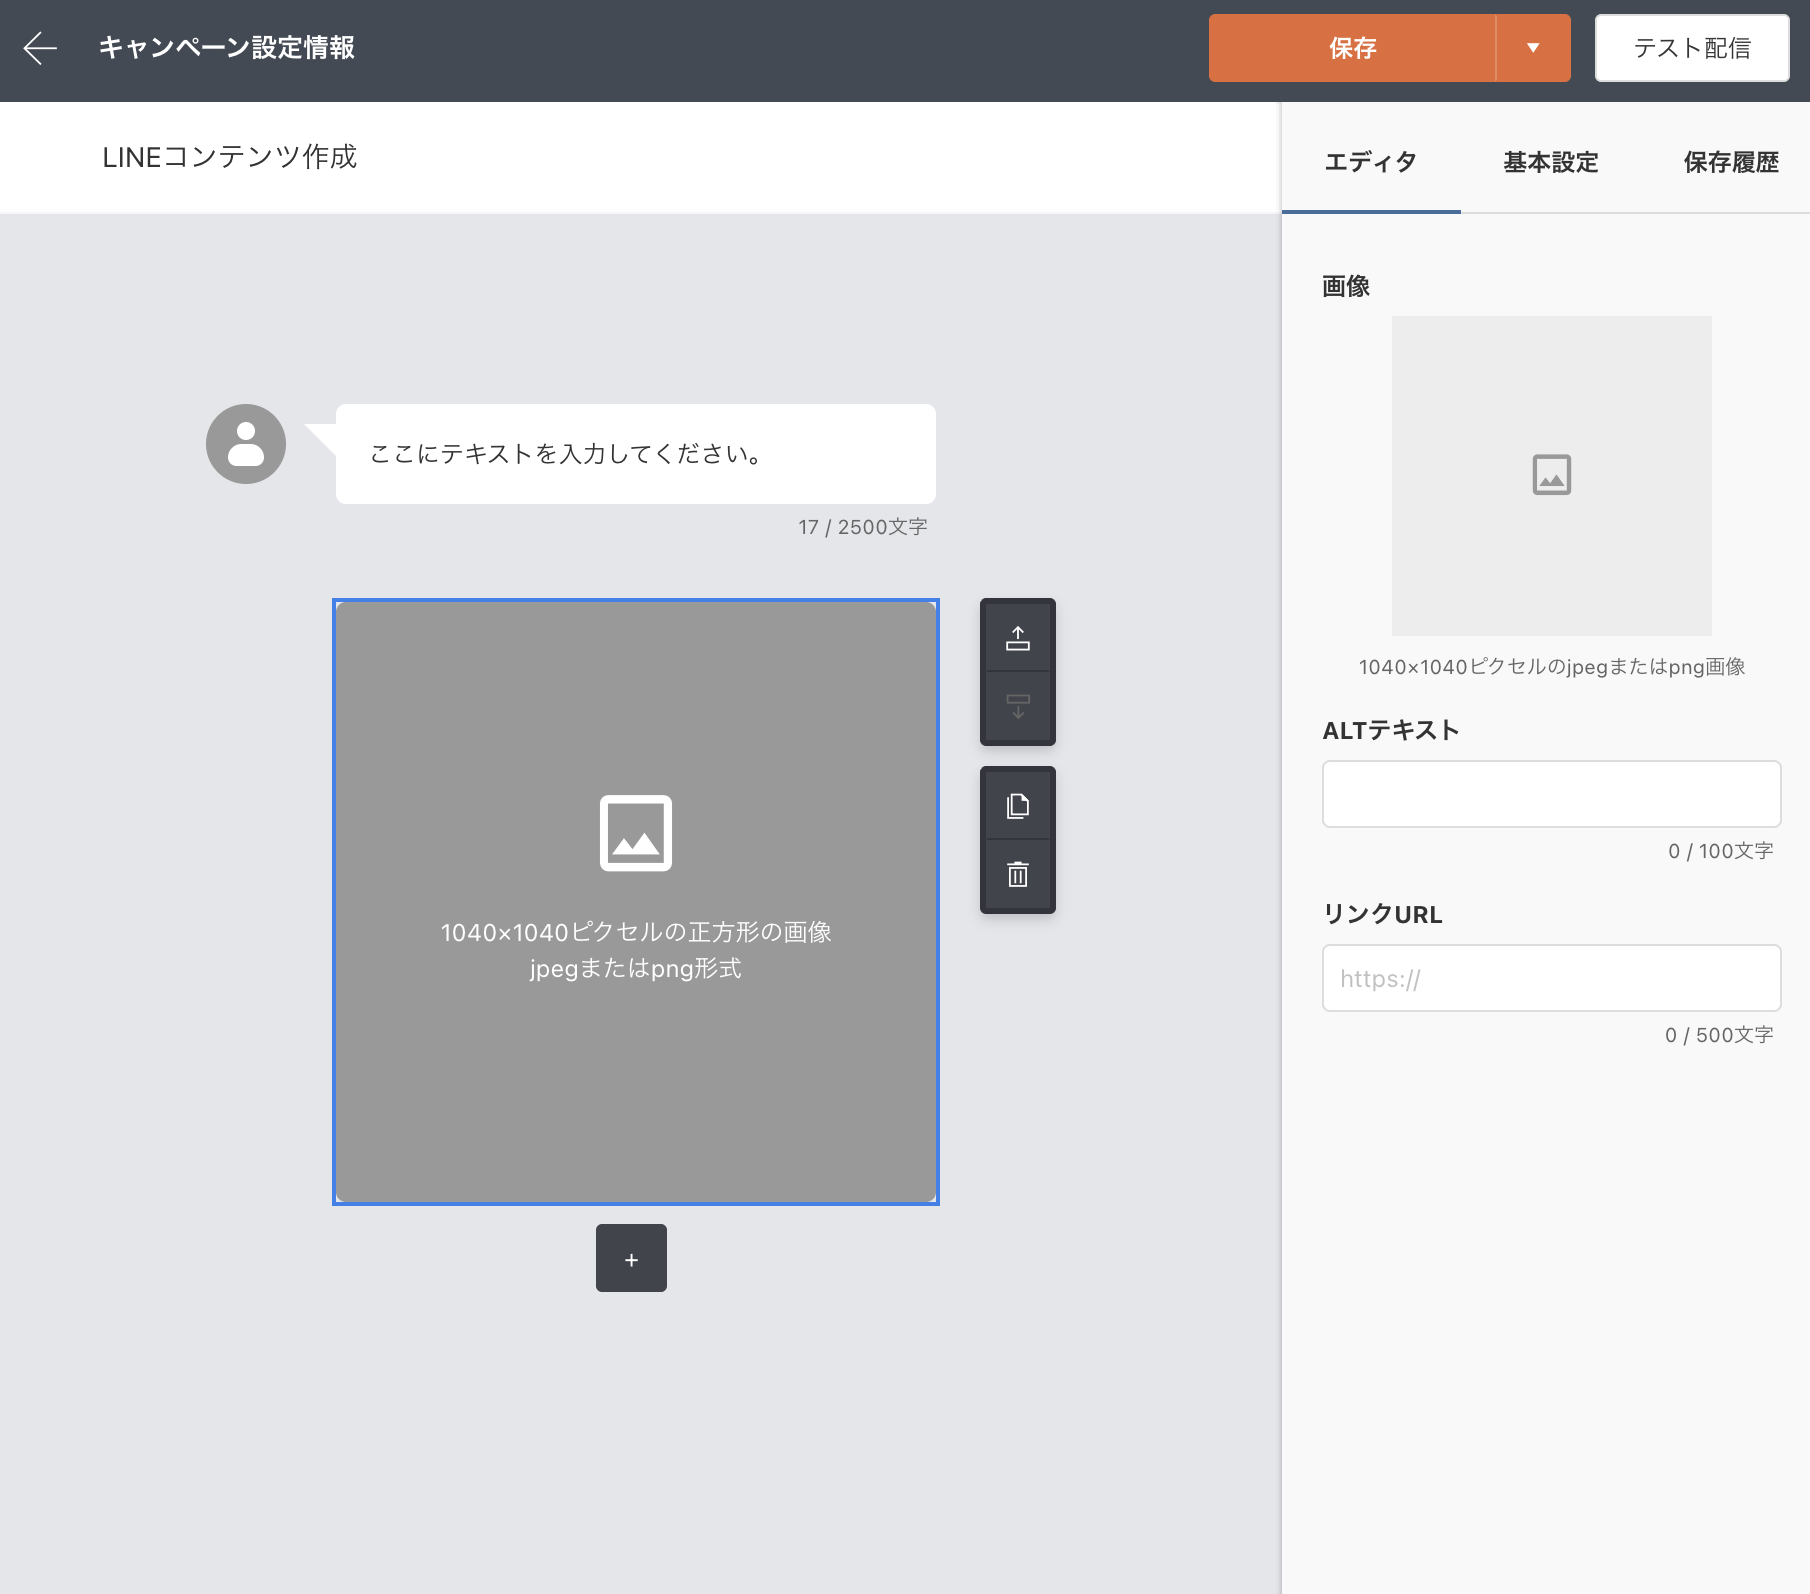Click the LINEコンテンツ作成 heading
This screenshot has height=1594, width=1810.
click(229, 157)
